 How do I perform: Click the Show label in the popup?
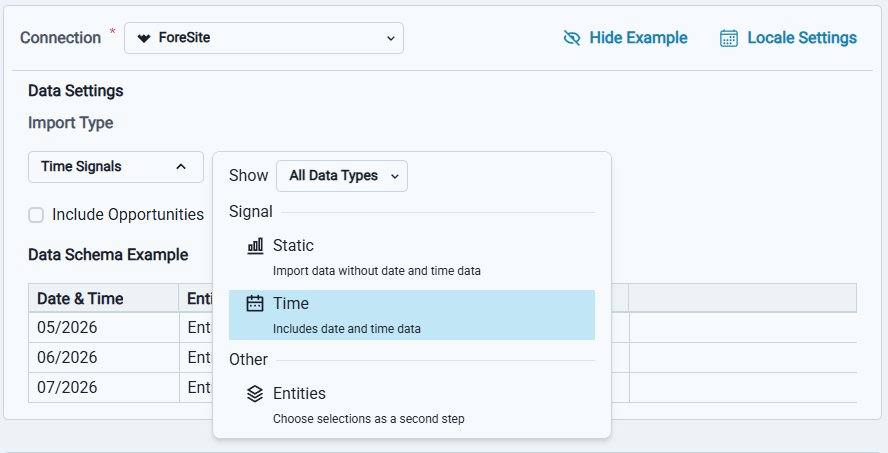[x=249, y=176]
